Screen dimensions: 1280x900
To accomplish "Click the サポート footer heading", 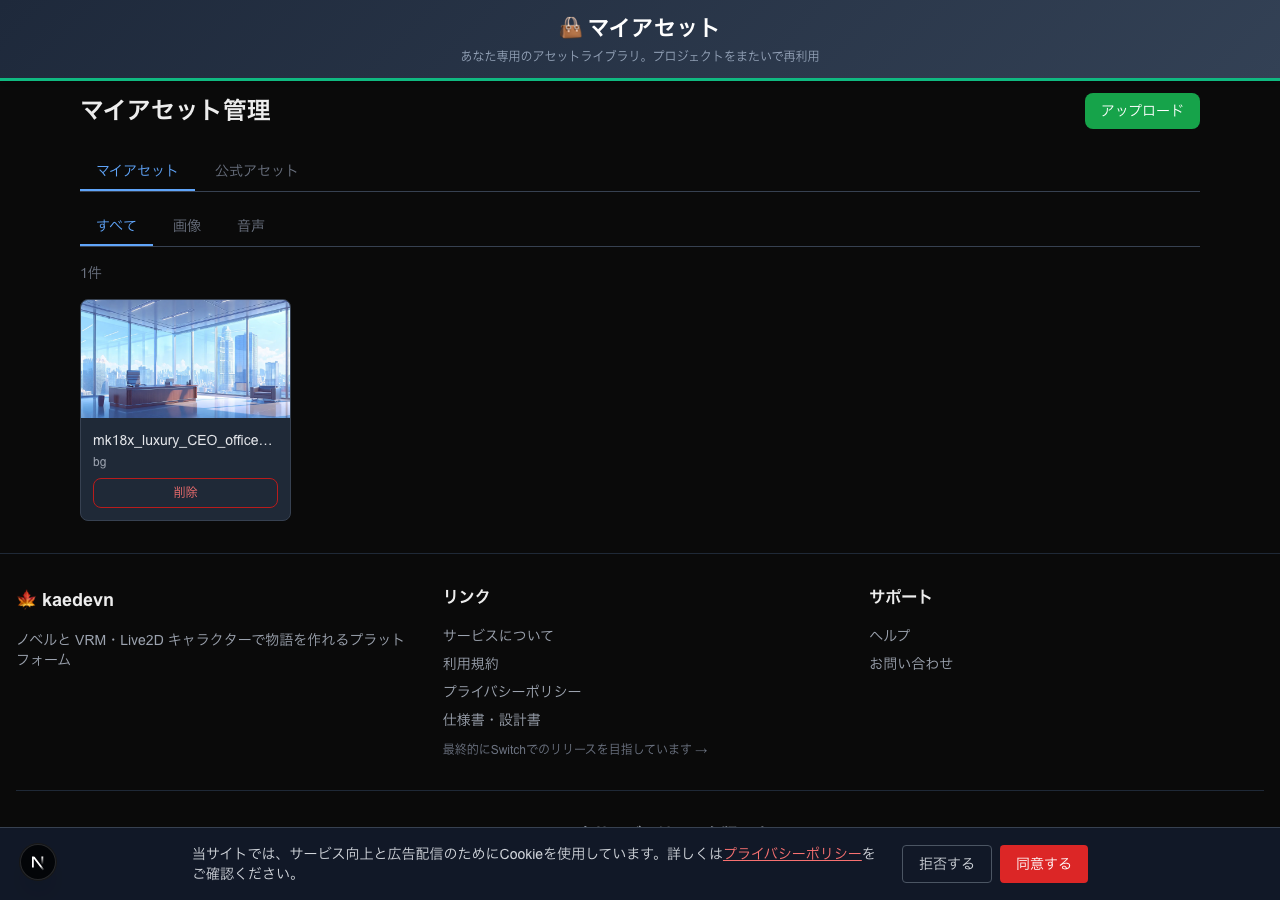I will [901, 597].
